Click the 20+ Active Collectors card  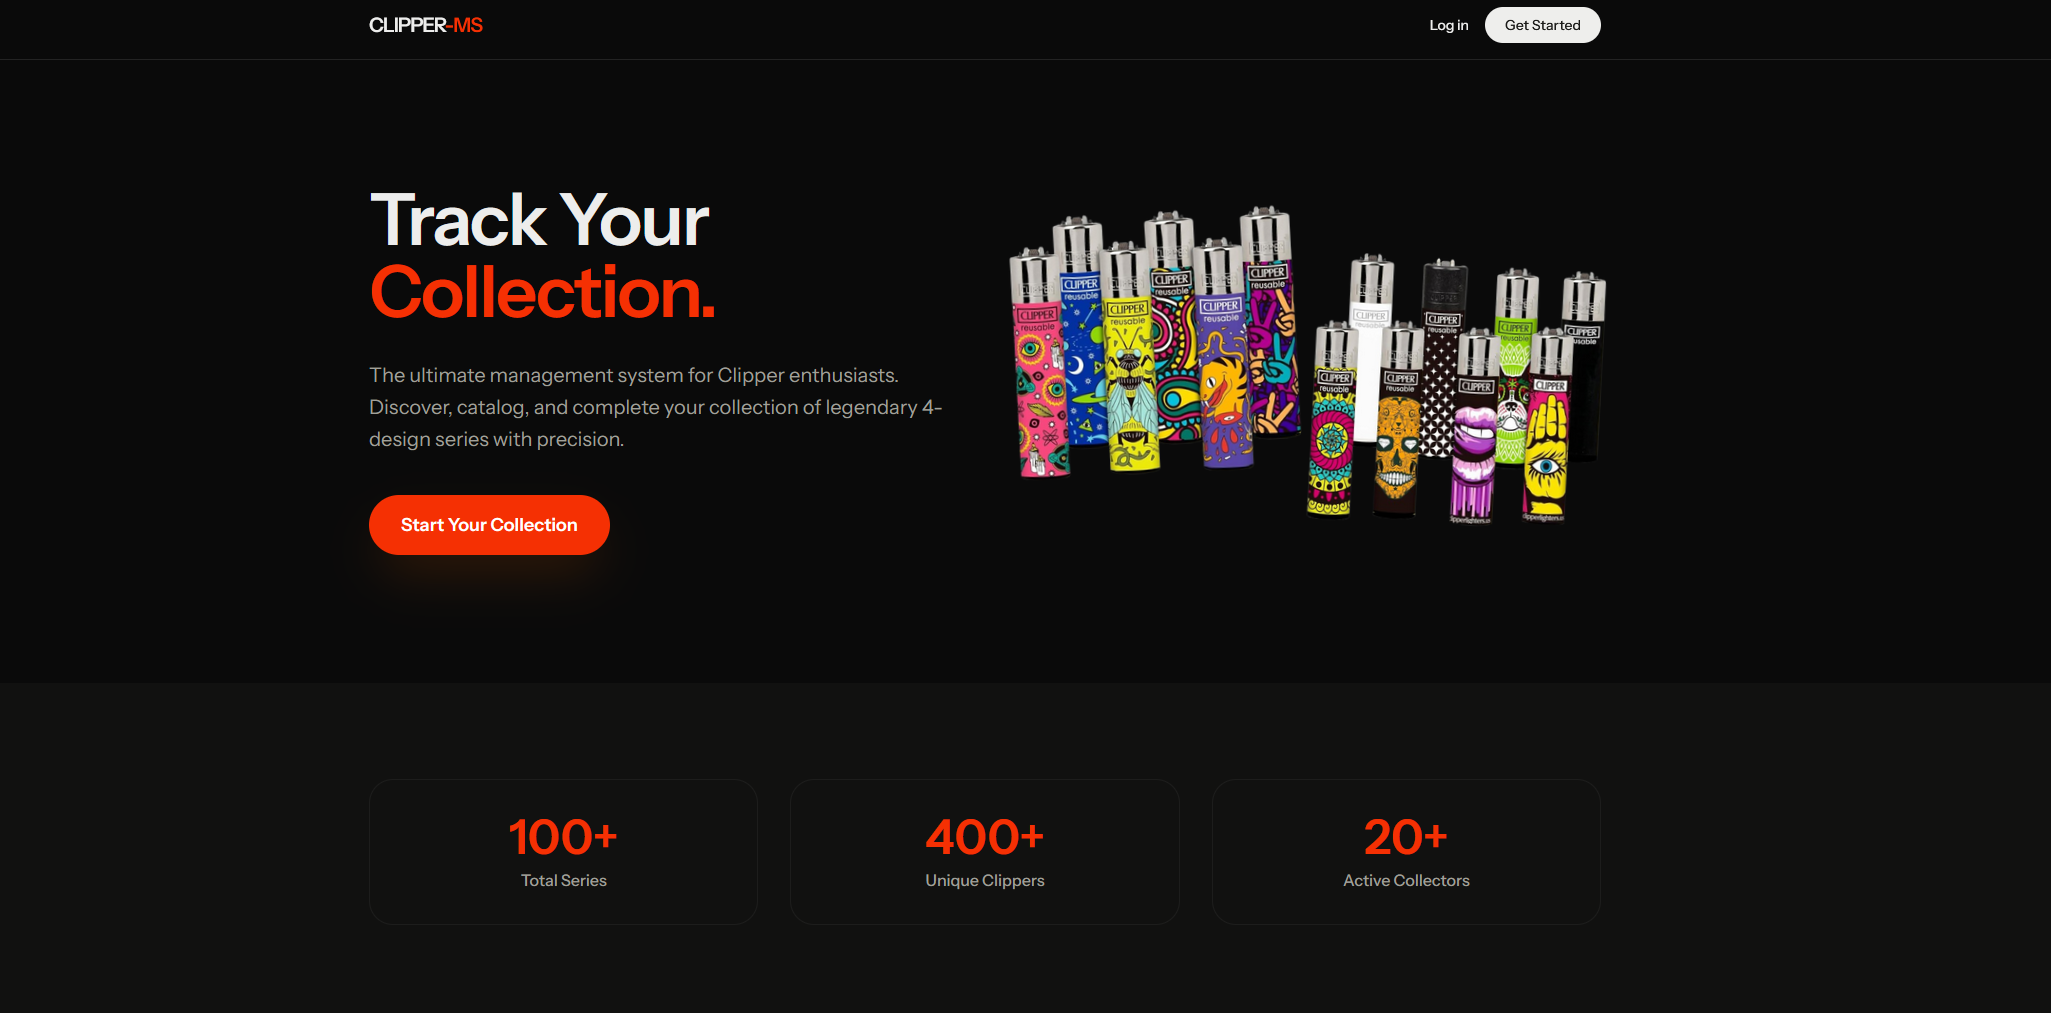(x=1406, y=852)
